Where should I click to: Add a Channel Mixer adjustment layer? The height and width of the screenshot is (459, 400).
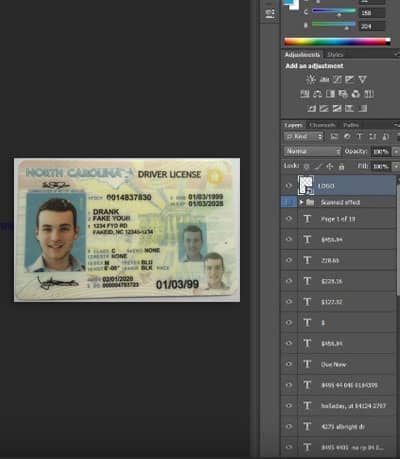pyautogui.click(x=356, y=94)
